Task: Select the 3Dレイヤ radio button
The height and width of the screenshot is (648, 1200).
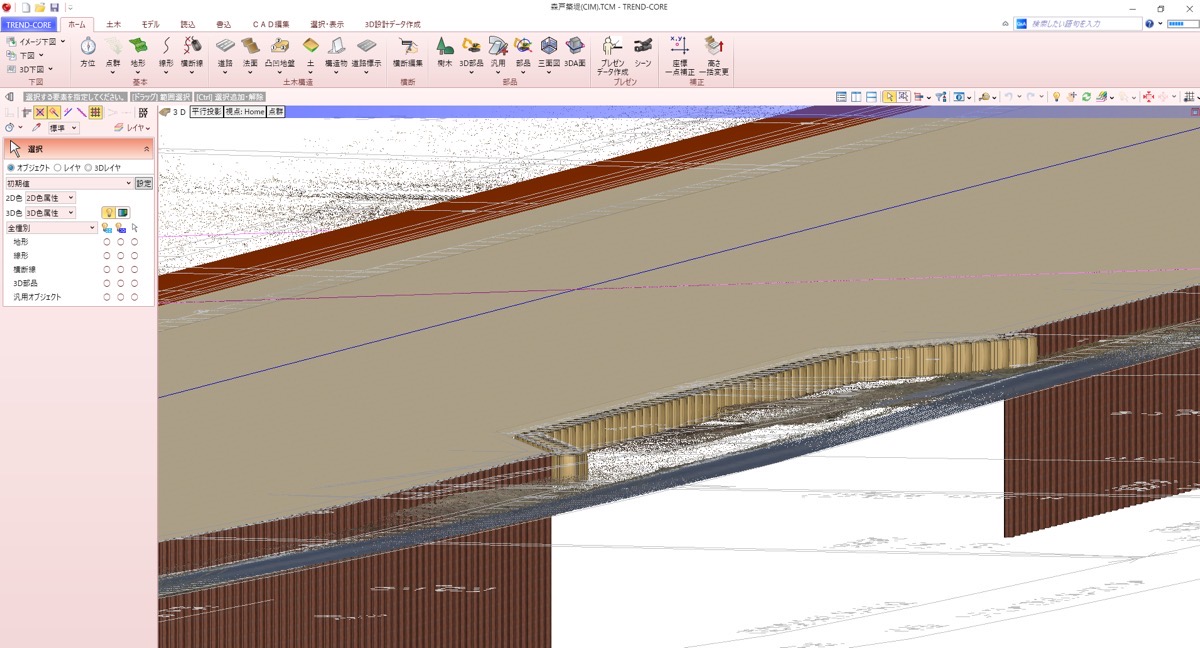Action: click(88, 168)
